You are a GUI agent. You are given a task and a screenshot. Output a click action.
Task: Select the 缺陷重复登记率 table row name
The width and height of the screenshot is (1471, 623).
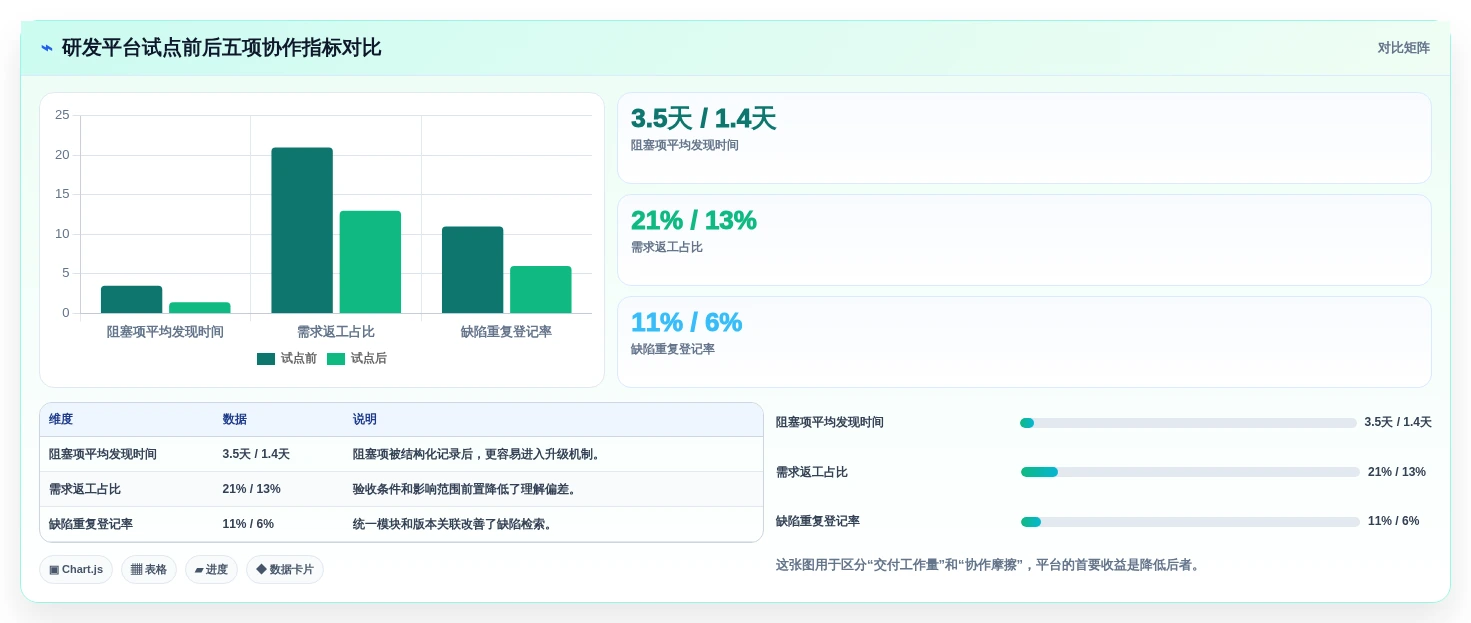click(x=91, y=524)
